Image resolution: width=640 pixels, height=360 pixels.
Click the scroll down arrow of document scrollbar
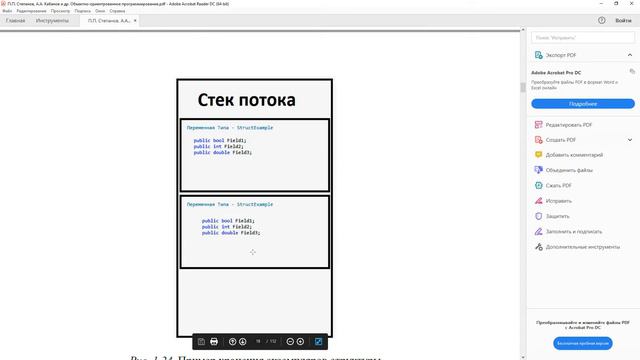tap(523, 357)
